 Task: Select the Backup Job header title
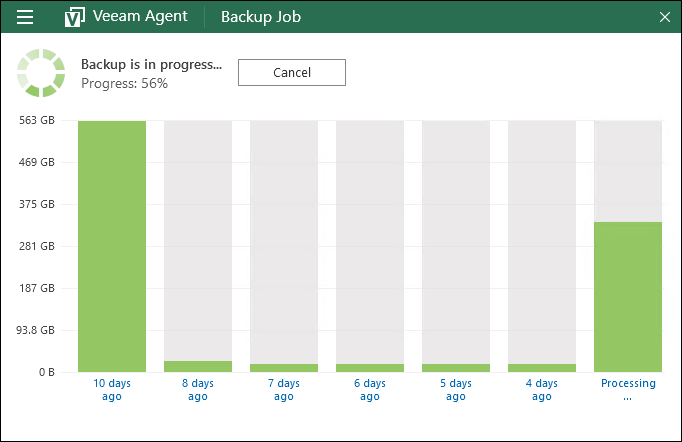pyautogui.click(x=261, y=17)
